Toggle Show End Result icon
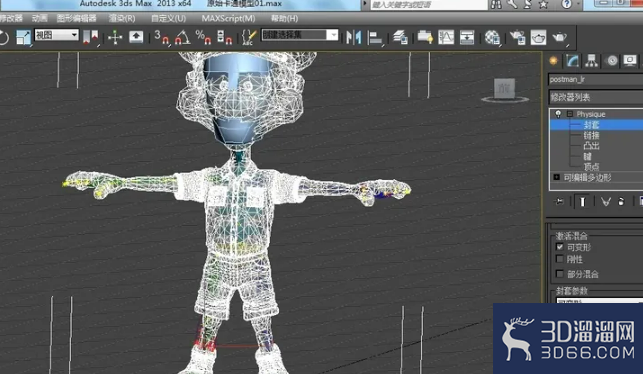This screenshot has height=374, width=643. coord(583,201)
